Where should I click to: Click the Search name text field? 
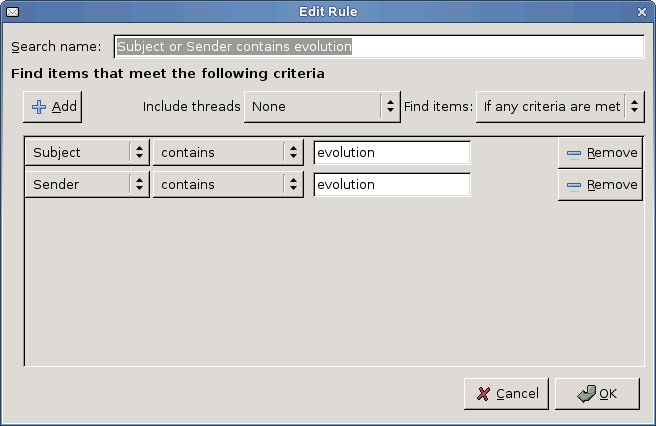[378, 47]
